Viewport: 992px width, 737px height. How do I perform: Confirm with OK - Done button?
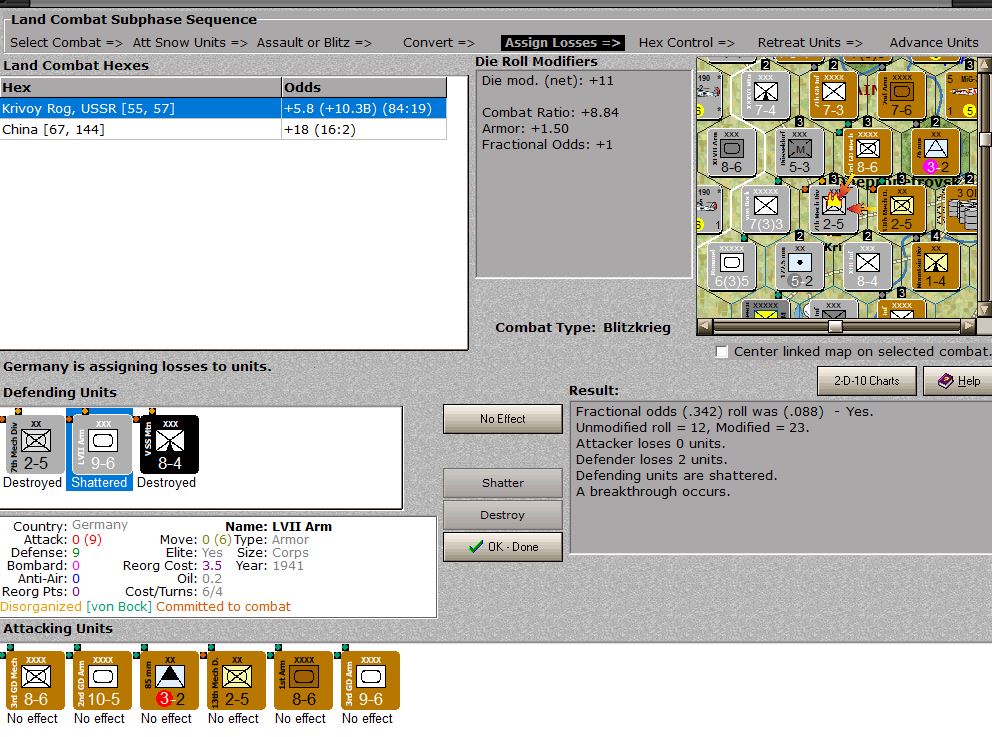coord(503,547)
